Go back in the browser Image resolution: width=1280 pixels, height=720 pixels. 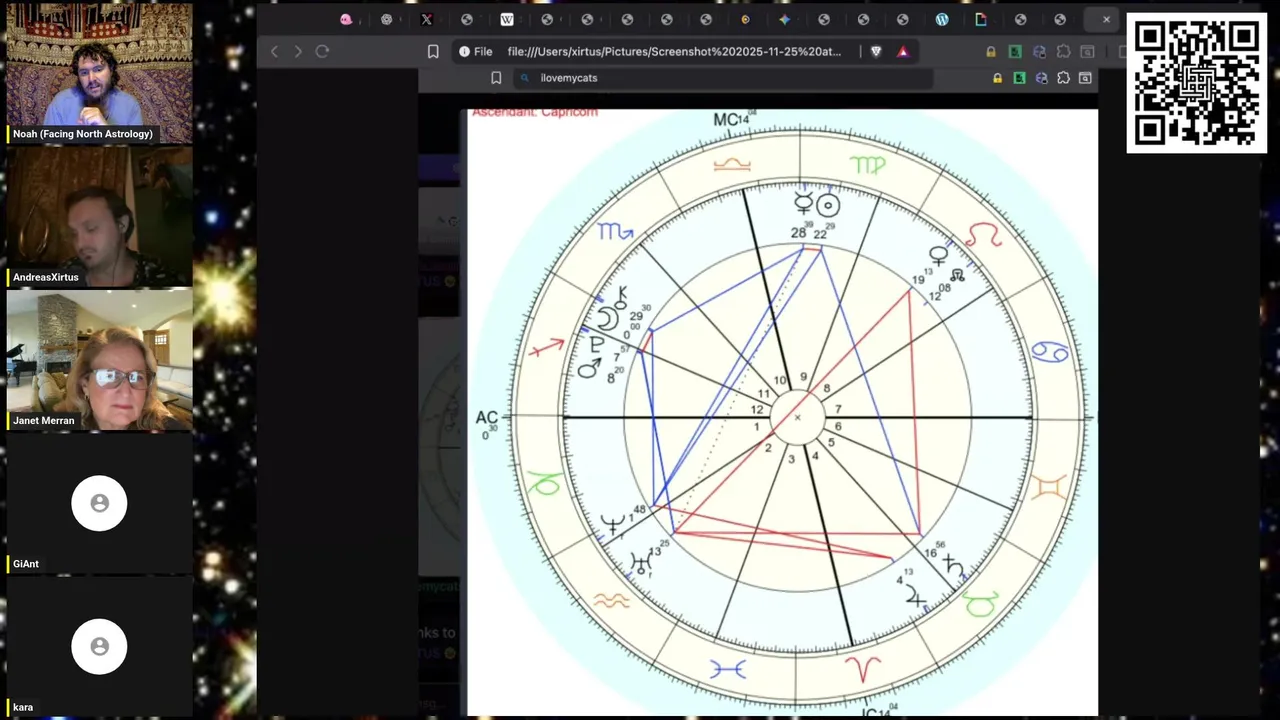[274, 51]
